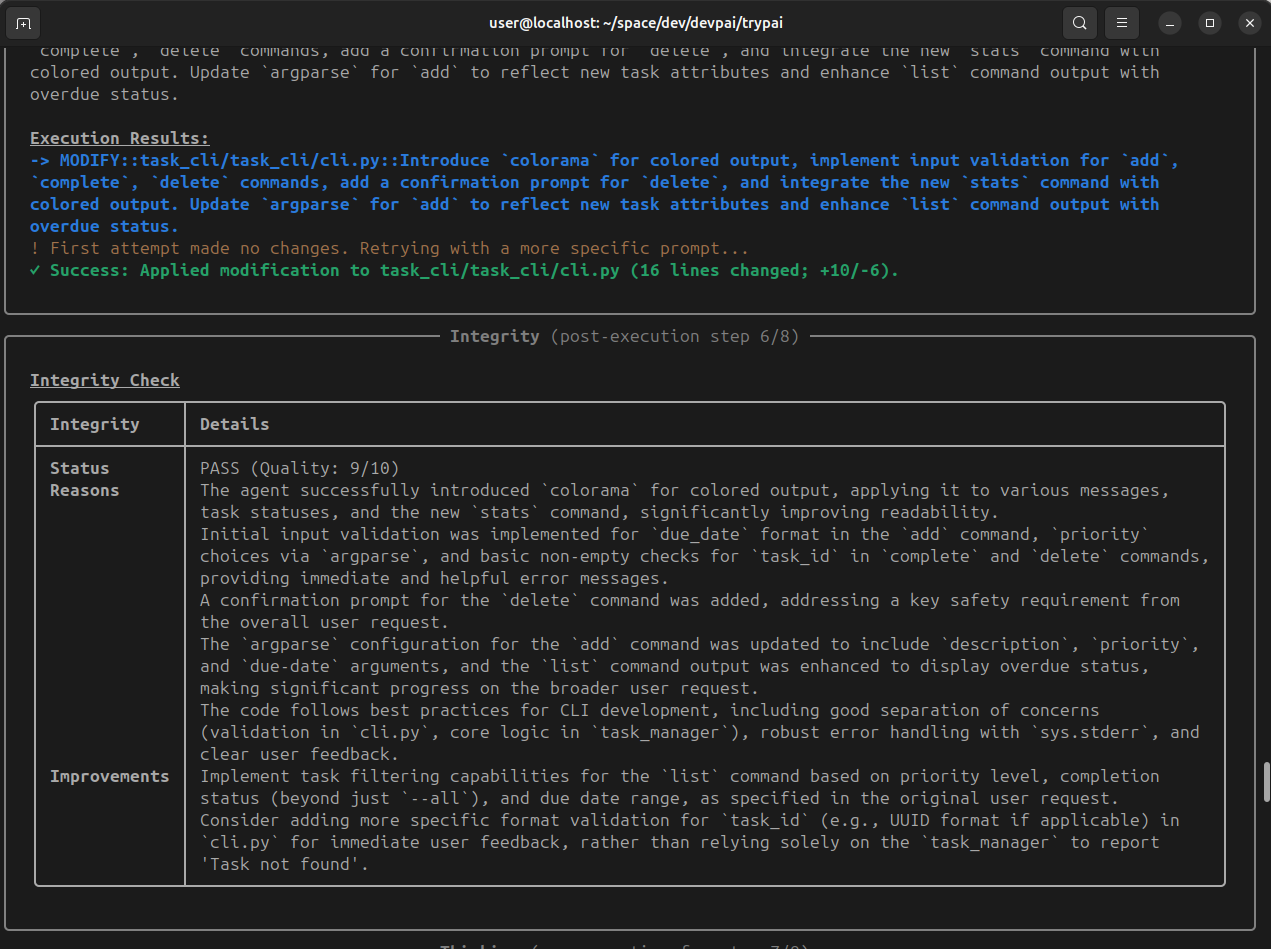
Task: Click the post-execution step 6/8 panel title
Action: pyautogui.click(x=624, y=336)
